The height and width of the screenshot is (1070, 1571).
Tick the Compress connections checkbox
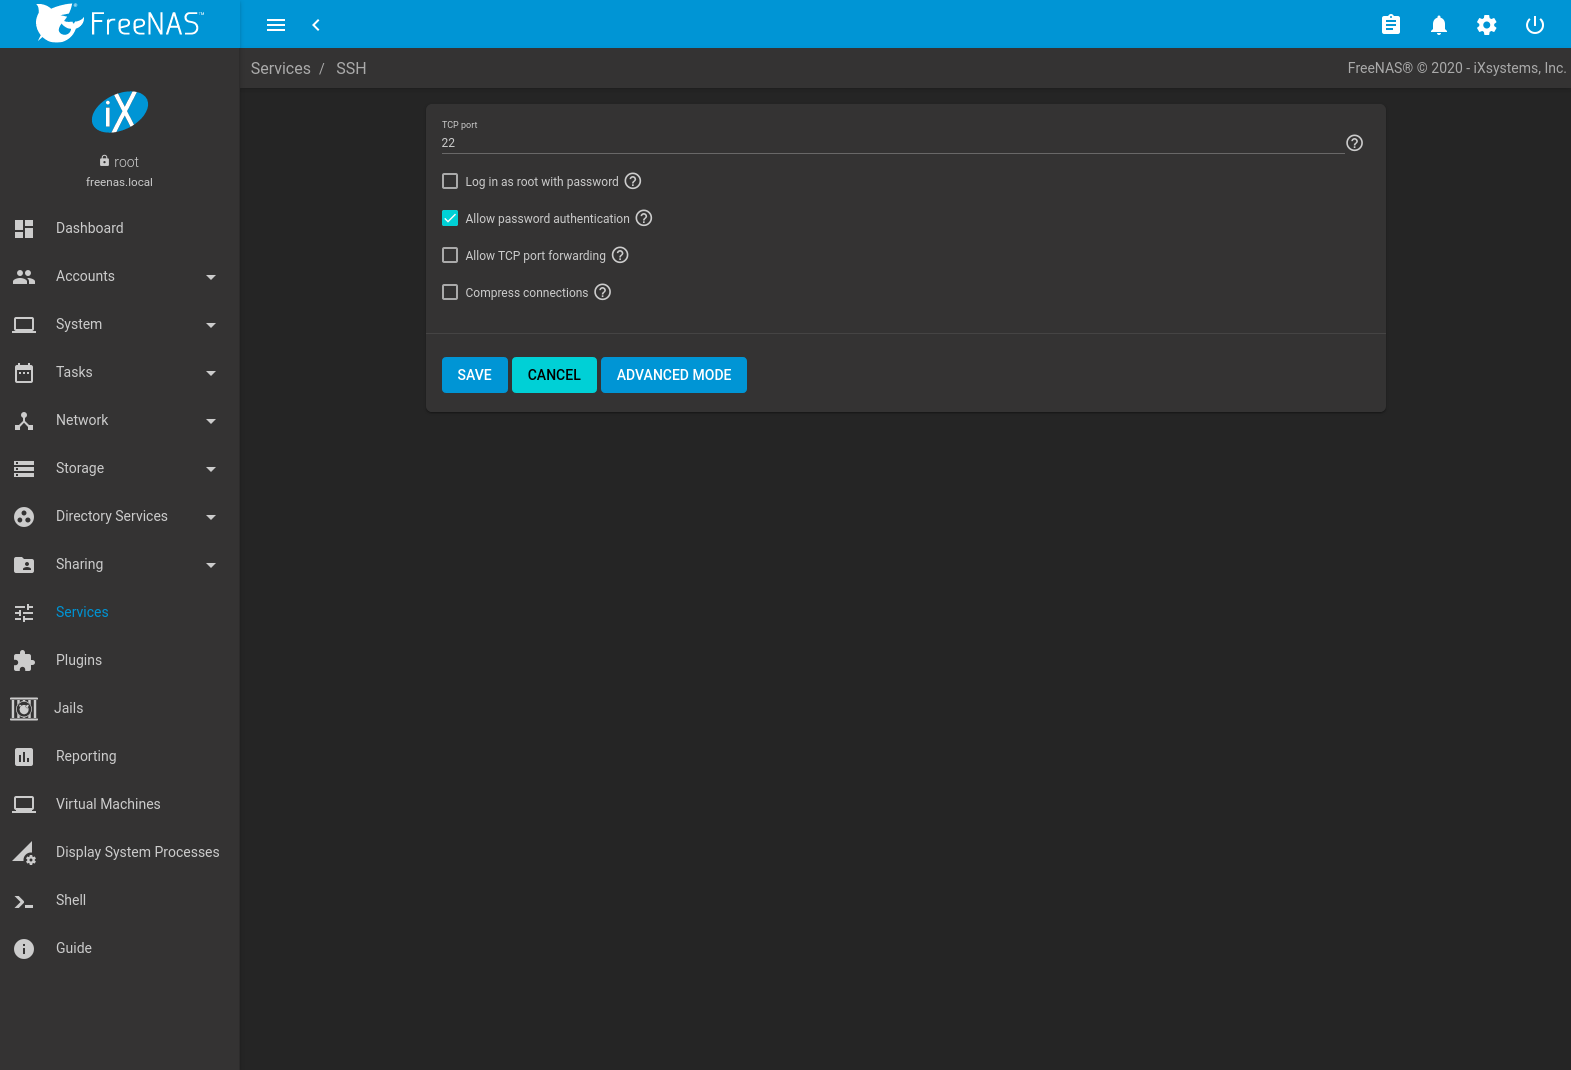click(450, 292)
